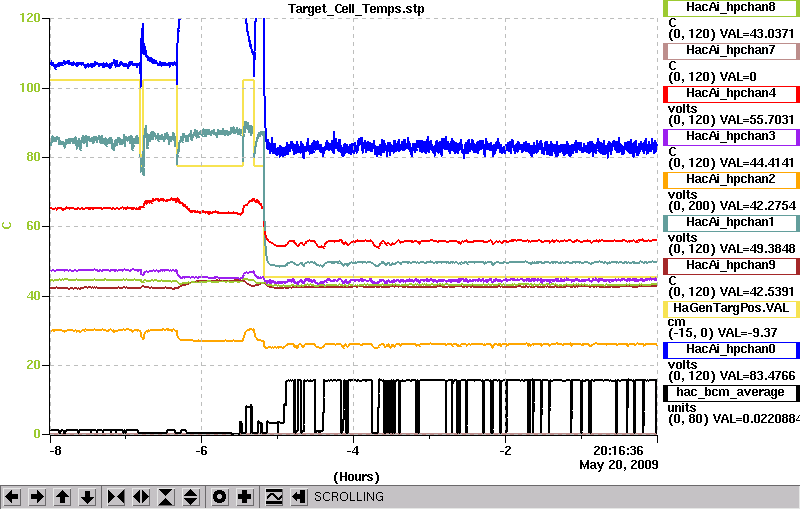Click the x-axis -6 tick label
Image resolution: width=800 pixels, height=509 pixels.
[x=202, y=451]
